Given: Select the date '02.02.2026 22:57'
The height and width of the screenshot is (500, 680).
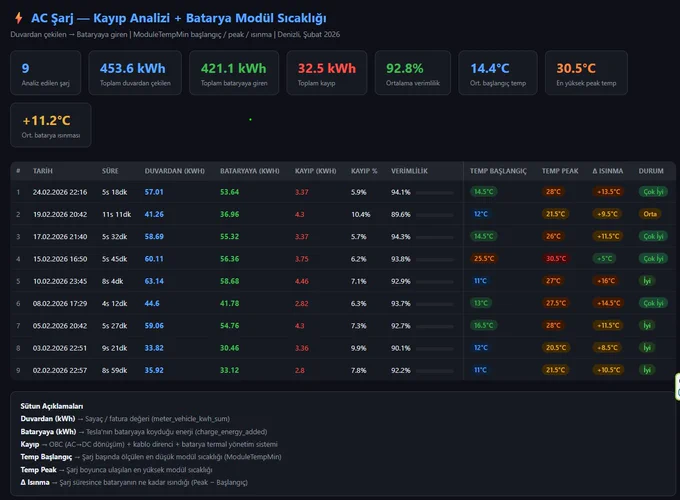Looking at the screenshot, I should click(60, 370).
